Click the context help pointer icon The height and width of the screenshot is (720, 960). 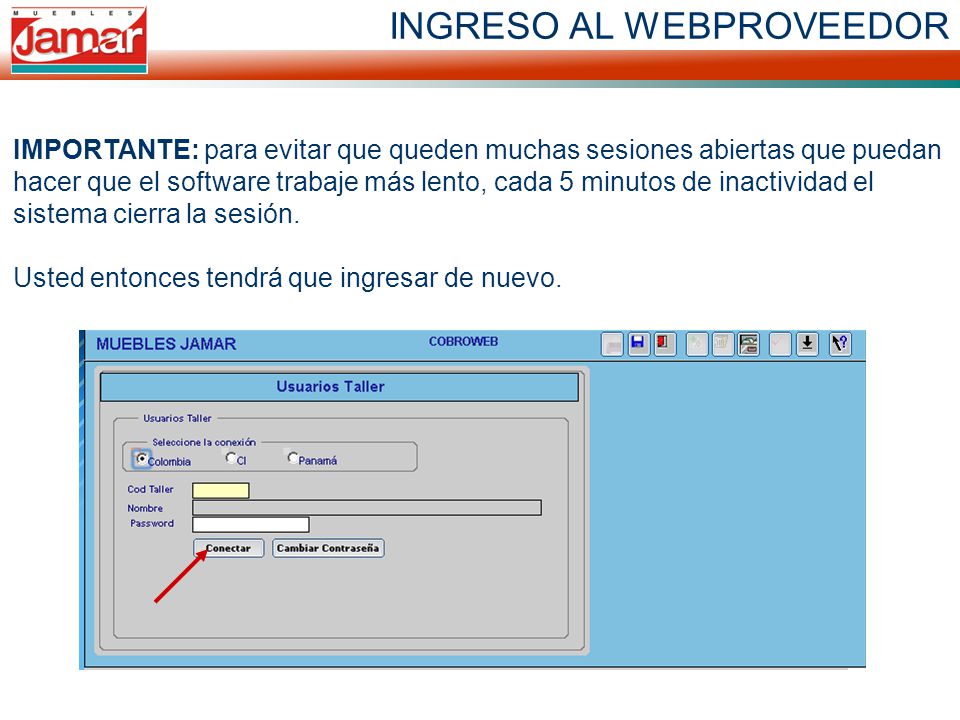coord(839,343)
